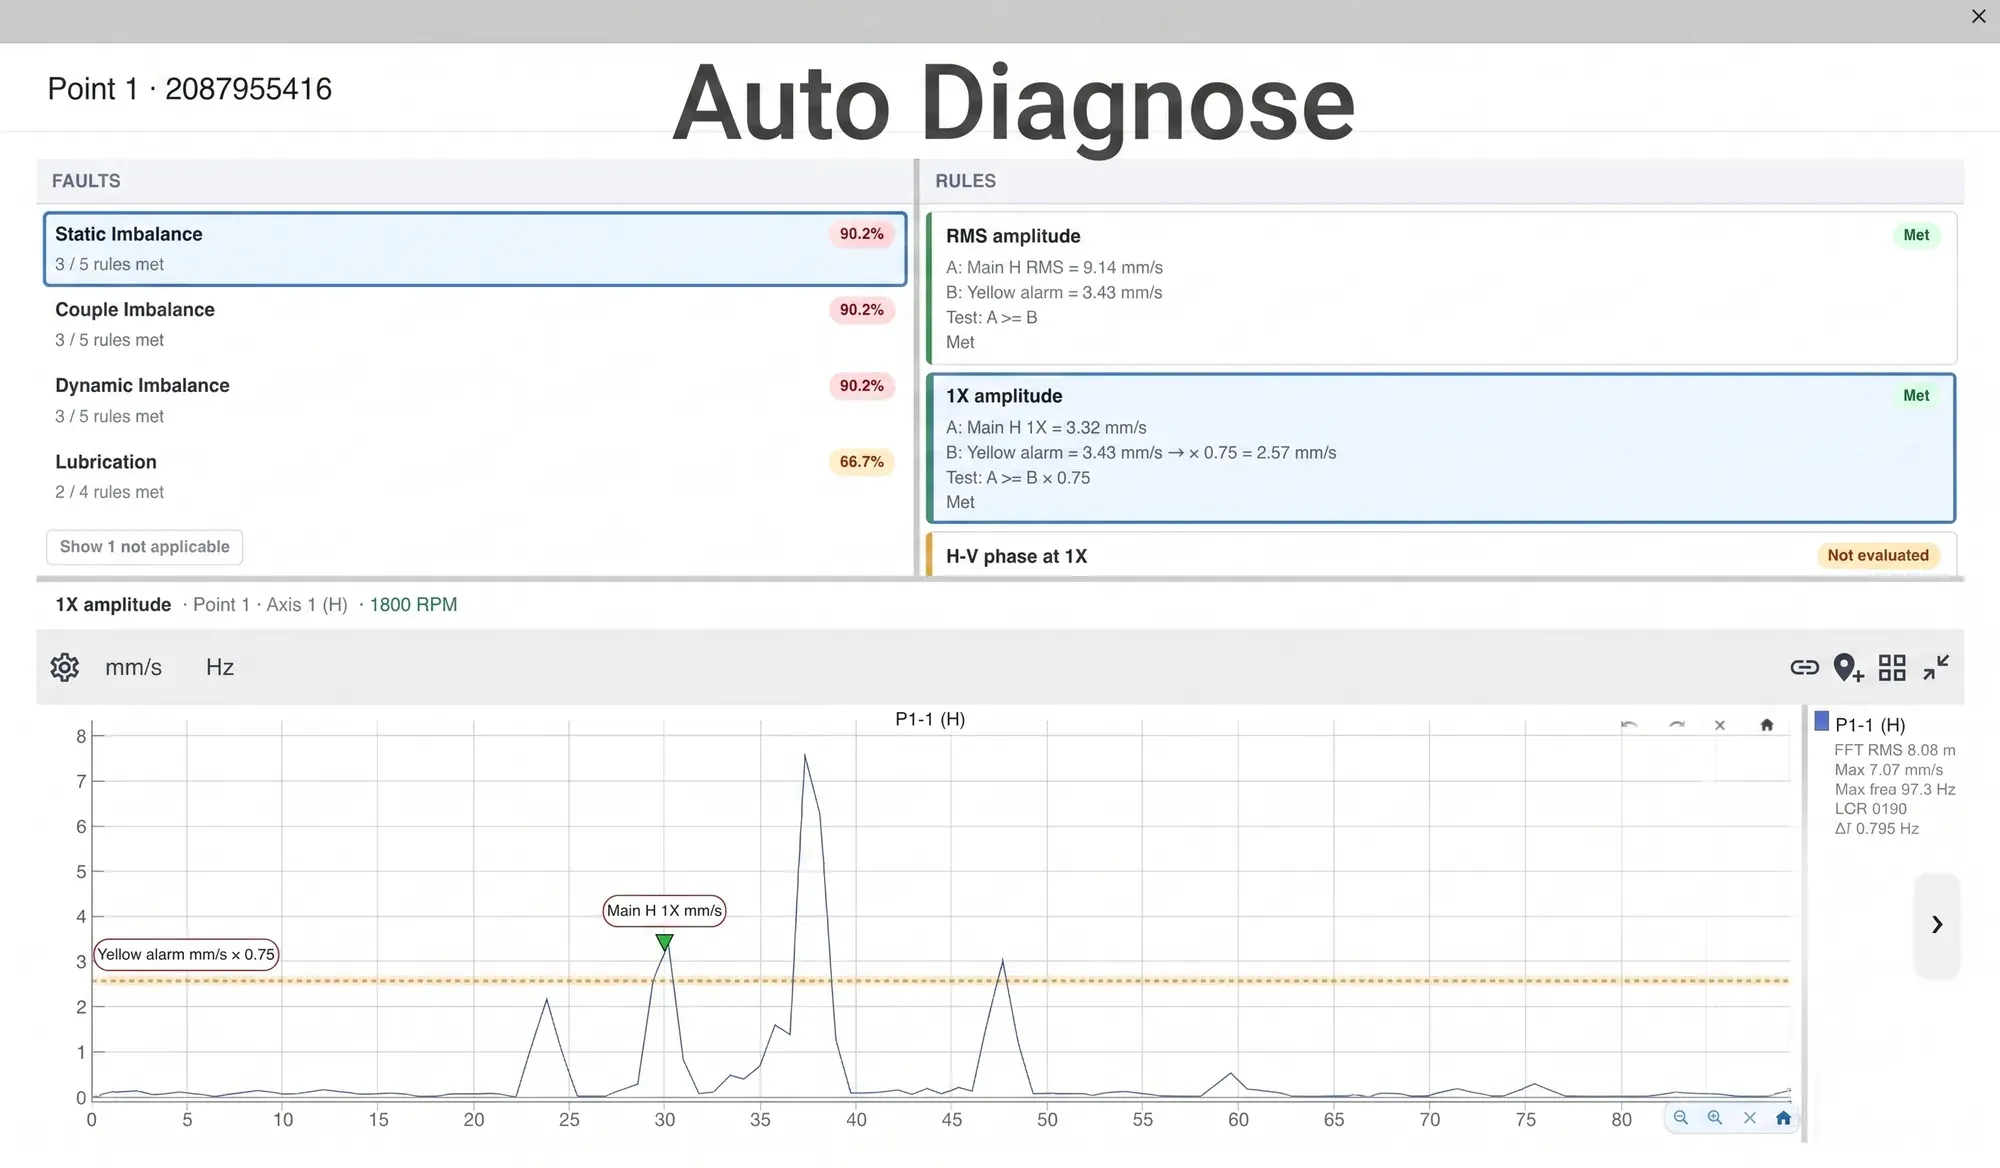Click Point 1 · Axis 1 (H) subtitle
Image resolution: width=2000 pixels, height=1168 pixels.
(x=270, y=605)
